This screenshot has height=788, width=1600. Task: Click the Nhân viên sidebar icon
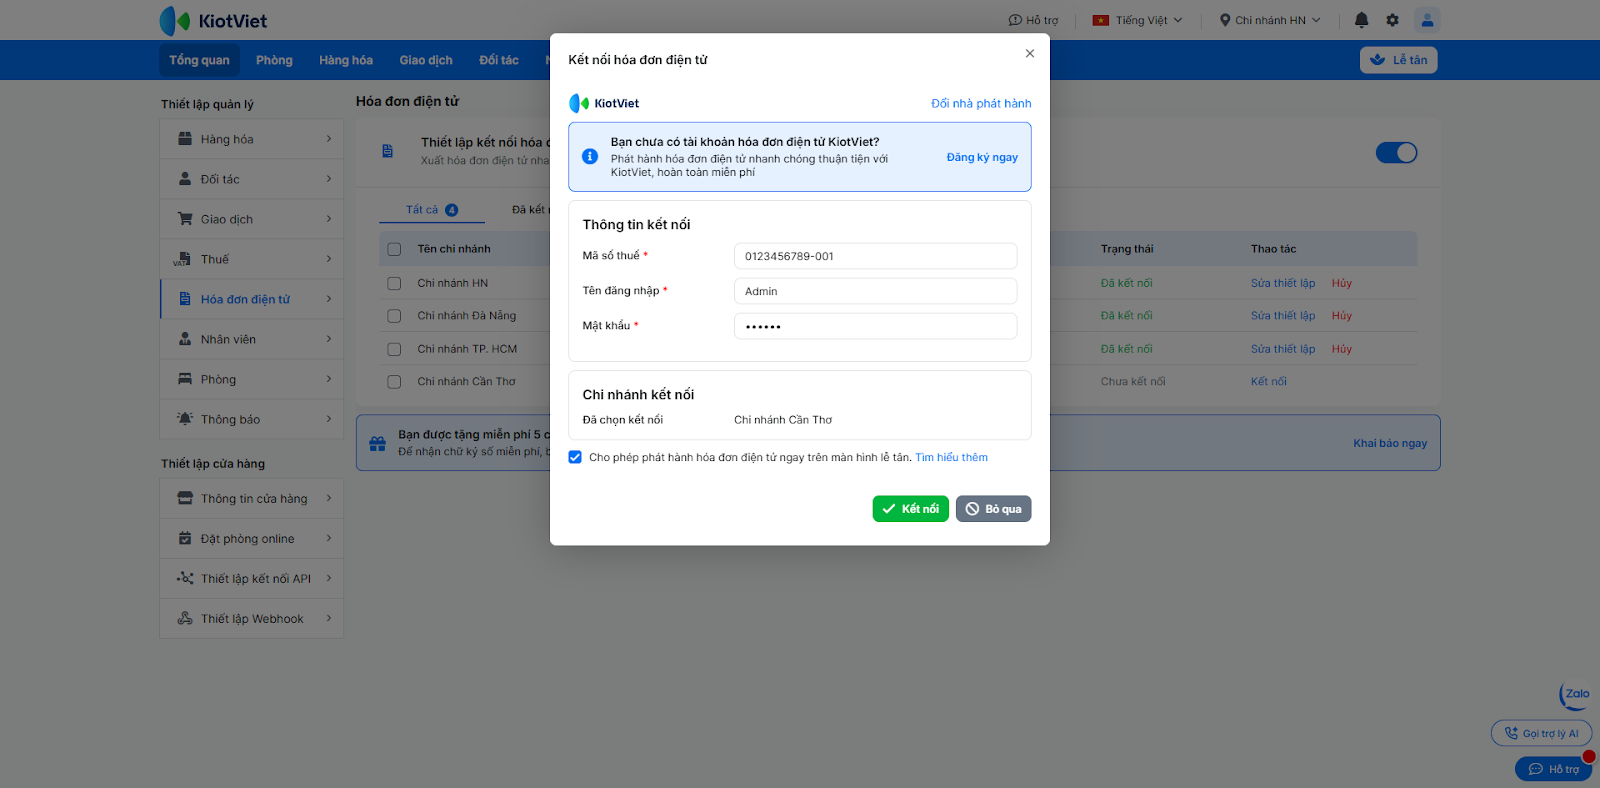pos(185,339)
